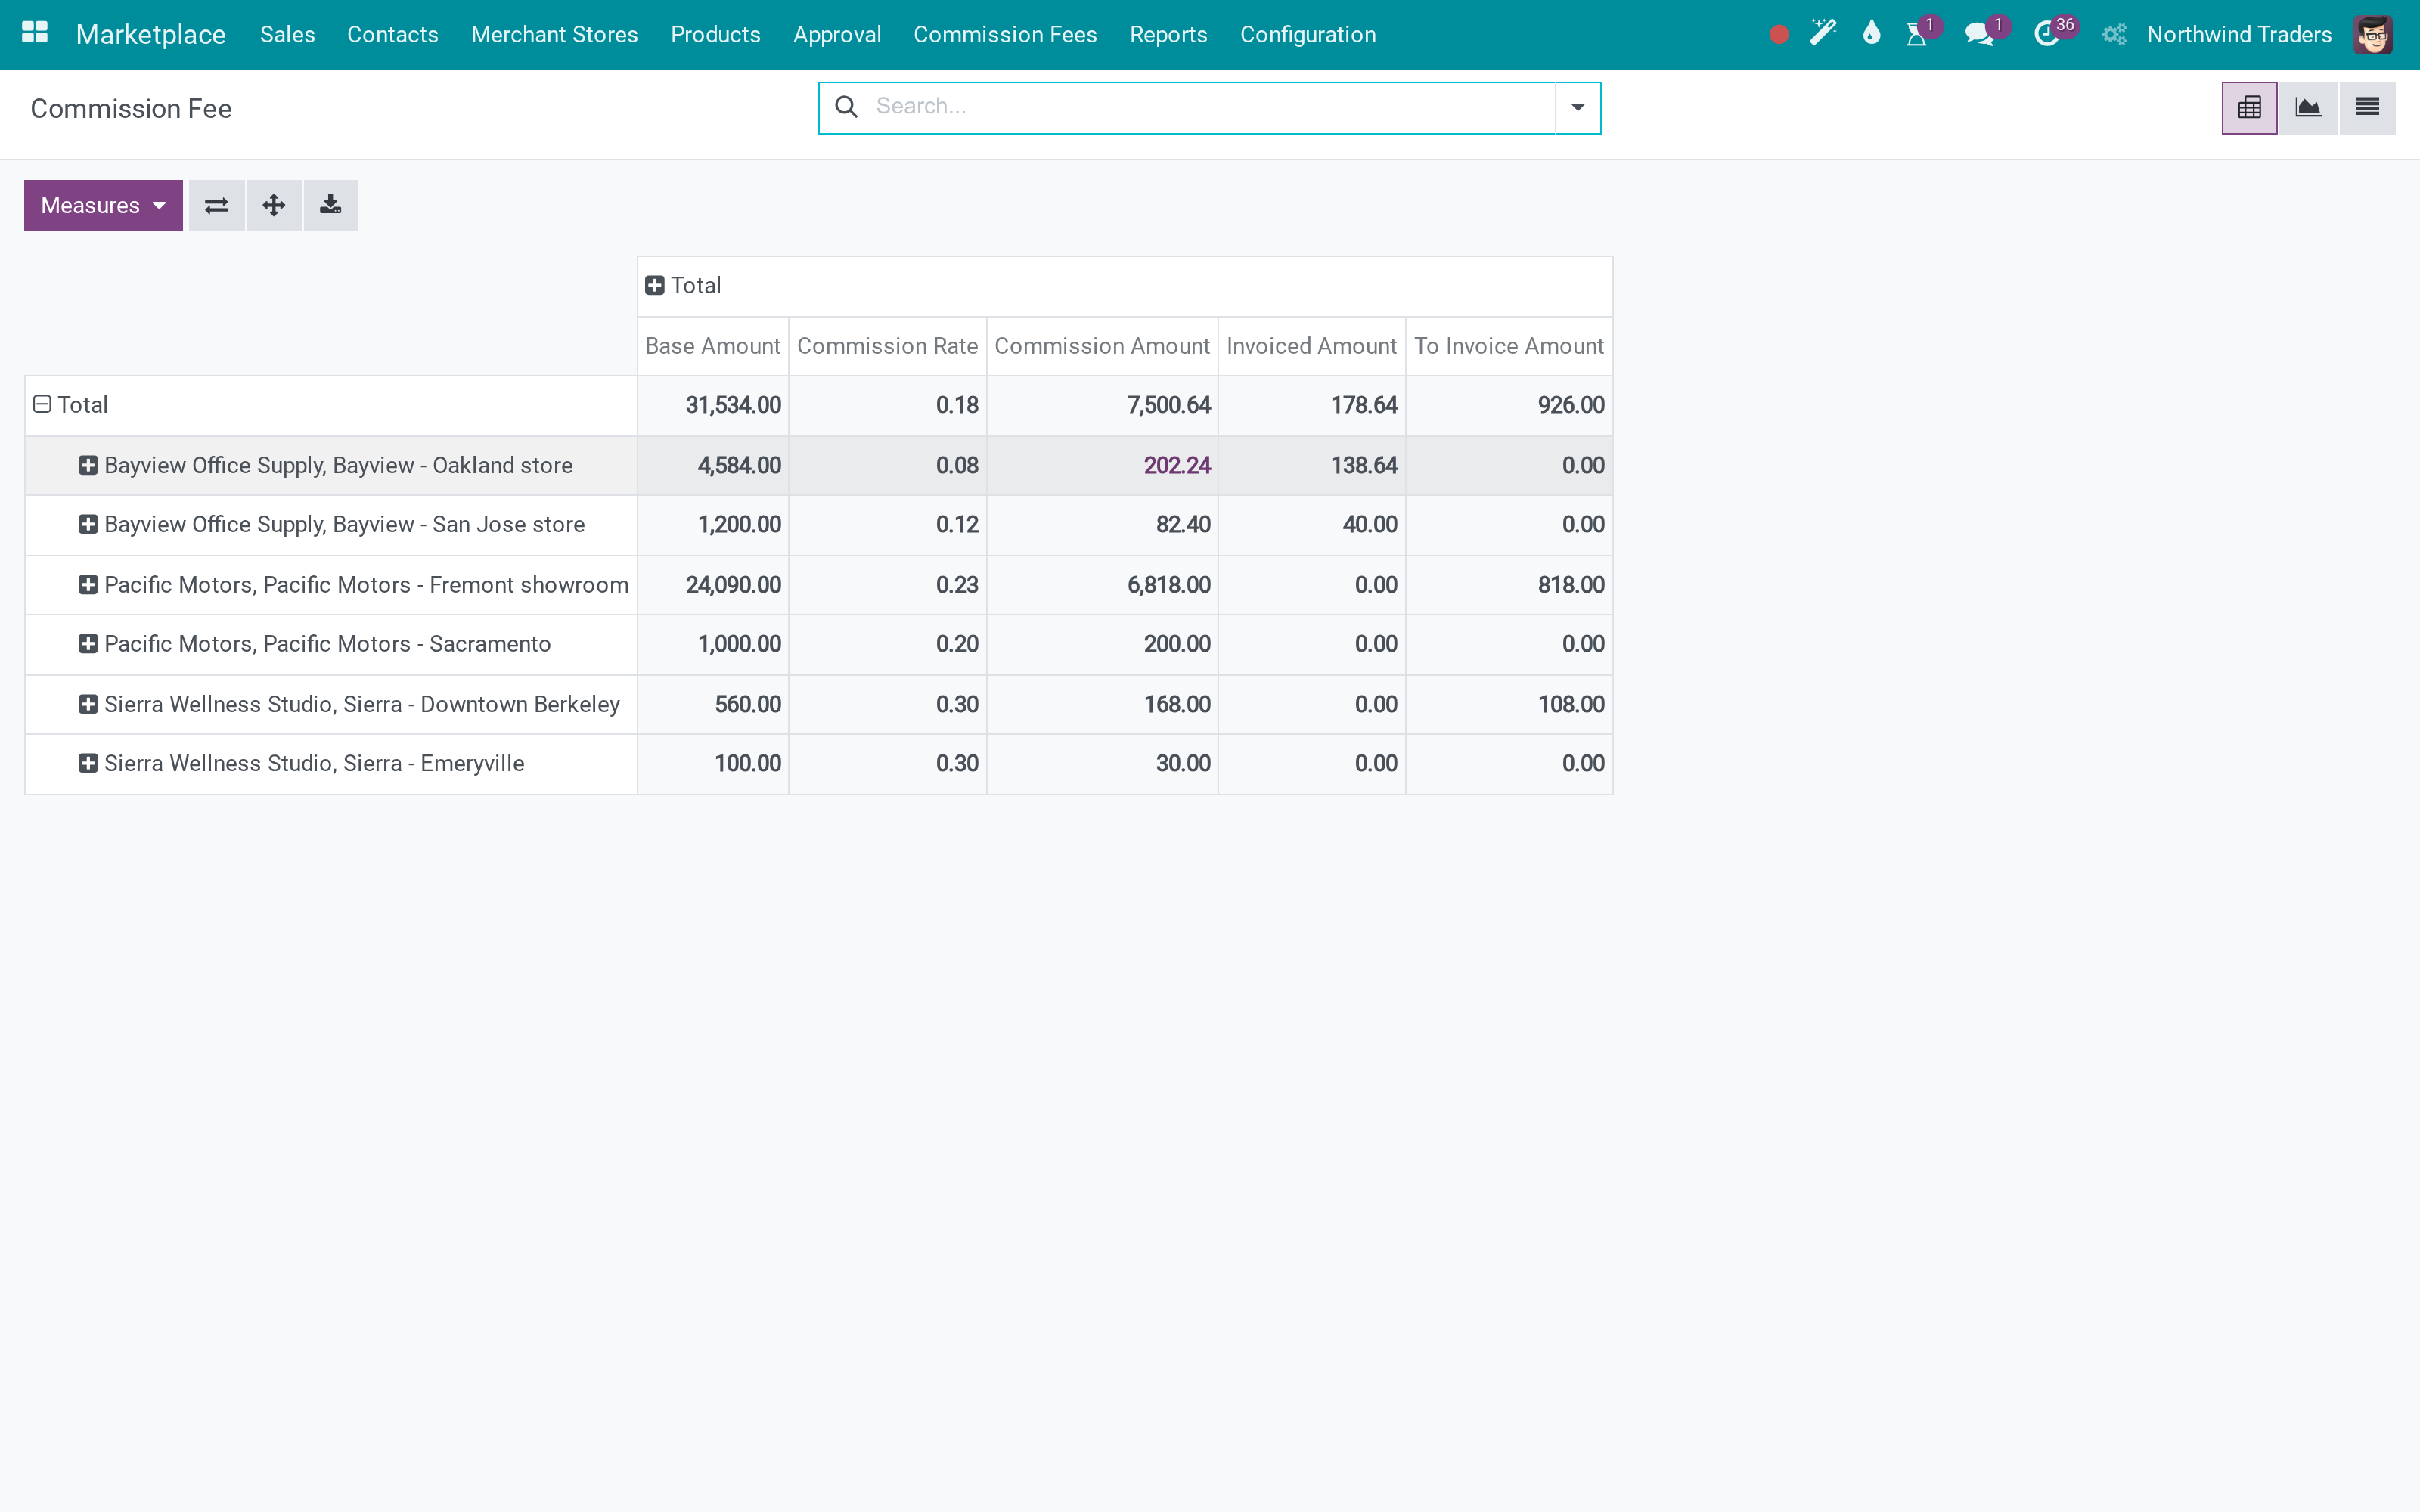Click the droplet icon in top bar

tap(1871, 33)
